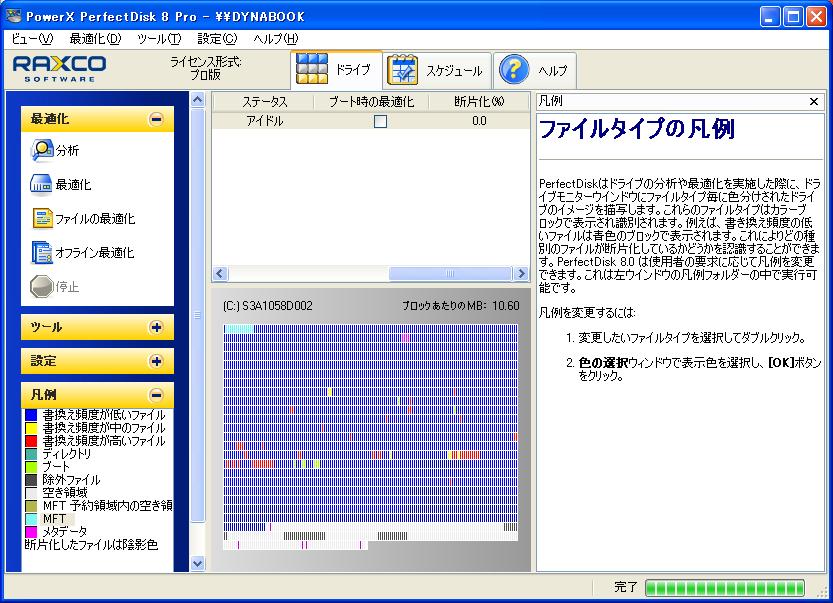
Task: Click the RAXCO Software logo
Action: [59, 69]
